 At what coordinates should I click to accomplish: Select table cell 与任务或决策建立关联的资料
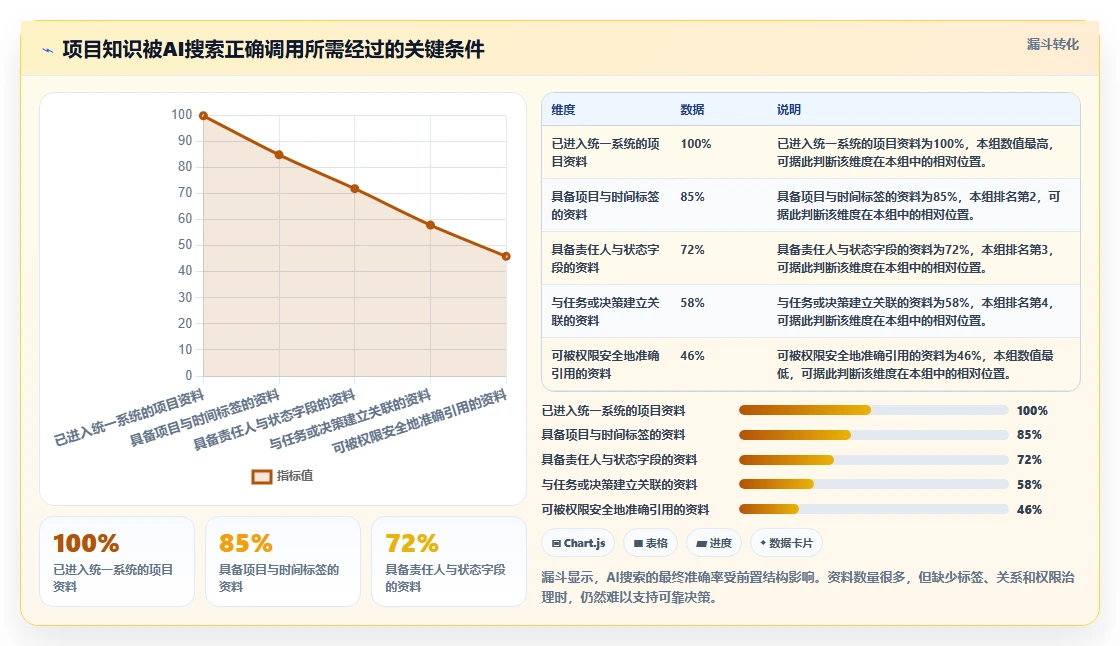click(x=606, y=312)
